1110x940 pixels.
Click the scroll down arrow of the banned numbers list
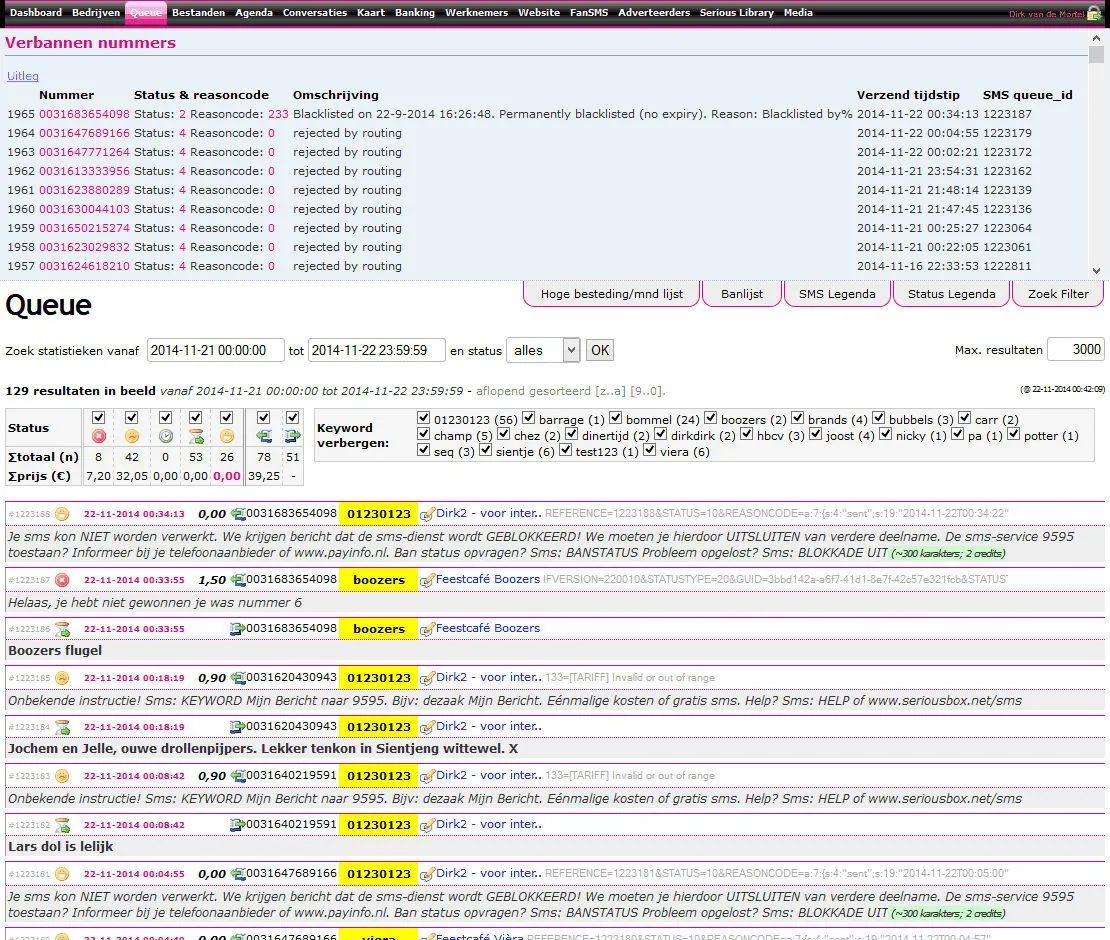[x=1096, y=270]
